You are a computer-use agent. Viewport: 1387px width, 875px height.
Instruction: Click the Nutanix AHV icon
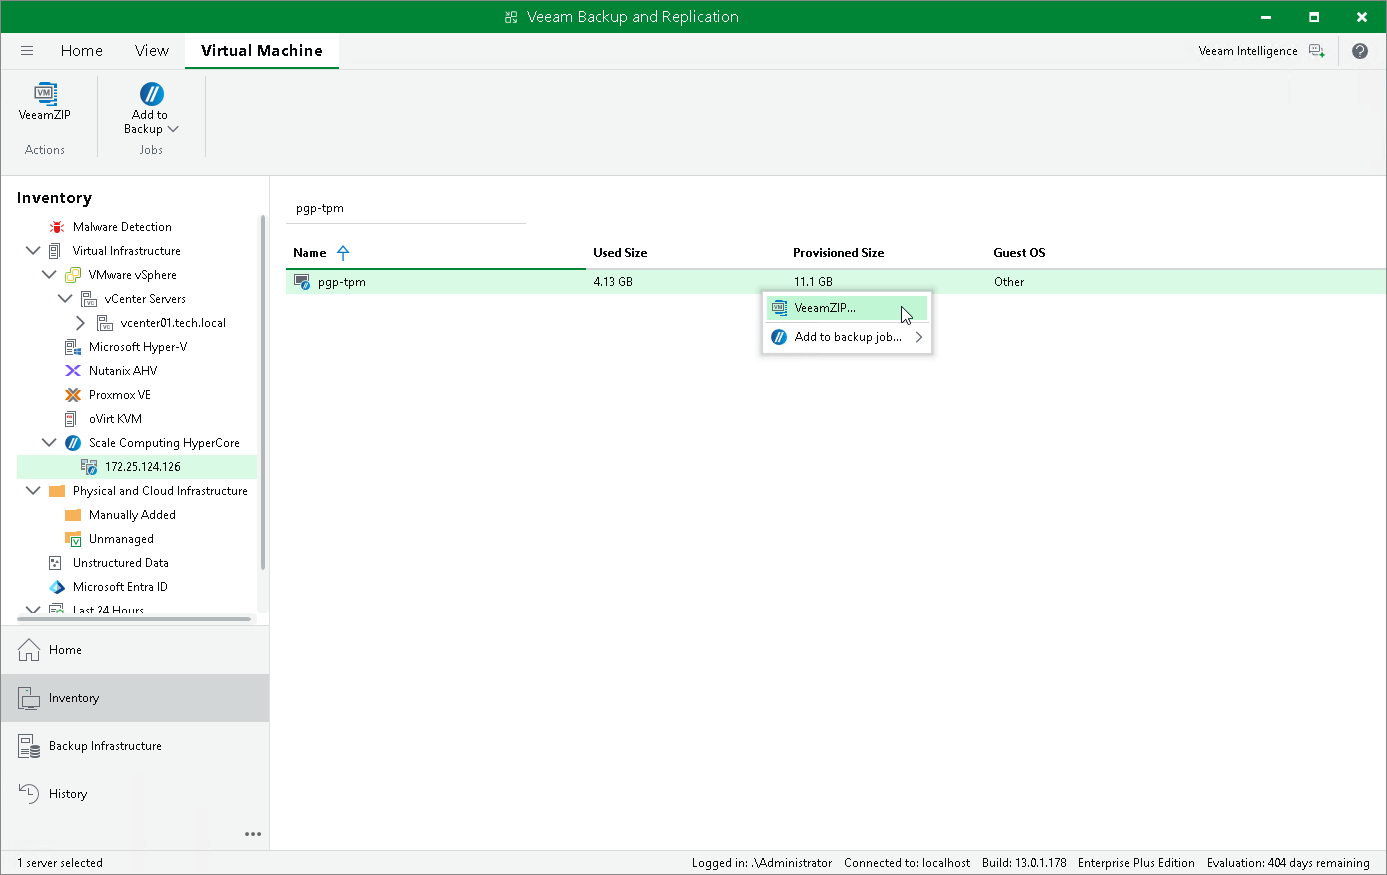72,371
